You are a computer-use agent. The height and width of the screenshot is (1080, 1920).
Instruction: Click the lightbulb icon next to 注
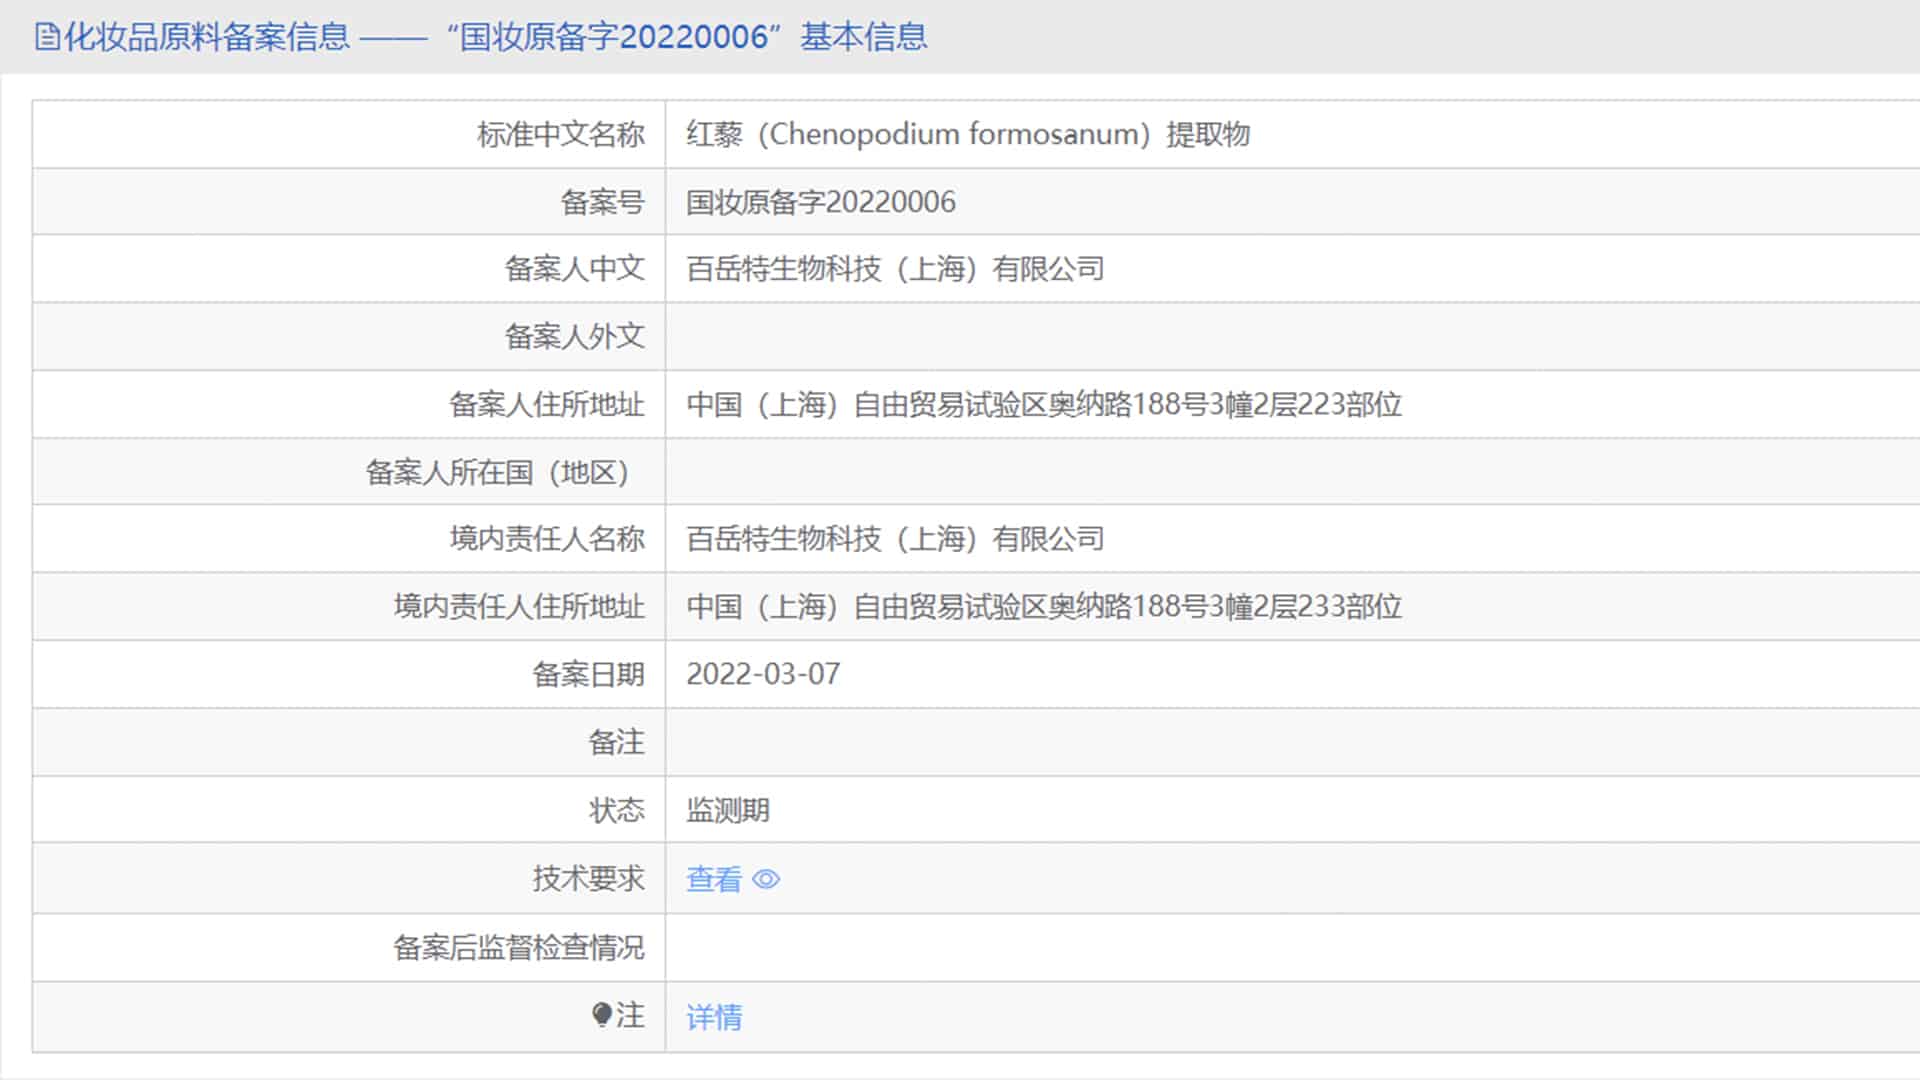pyautogui.click(x=601, y=1015)
